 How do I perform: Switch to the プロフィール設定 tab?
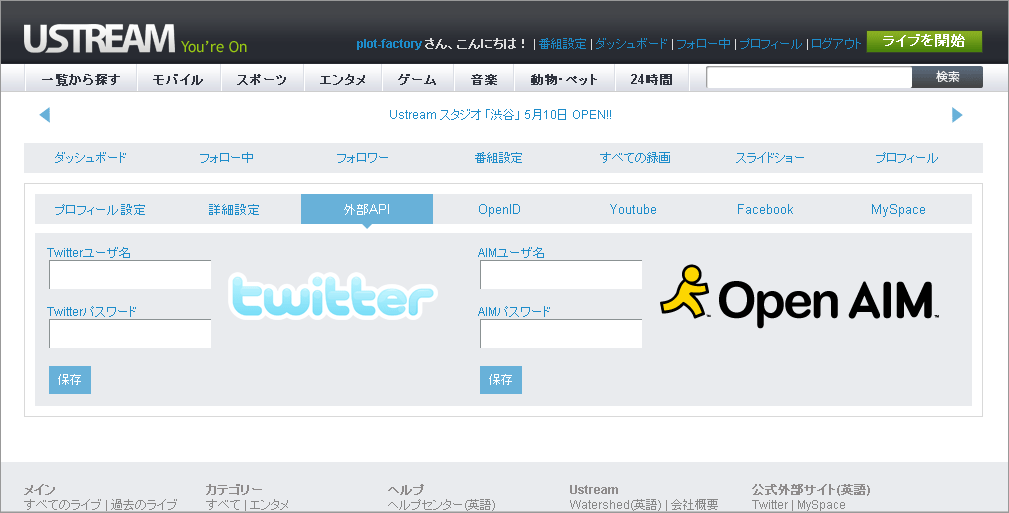[x=100, y=209]
